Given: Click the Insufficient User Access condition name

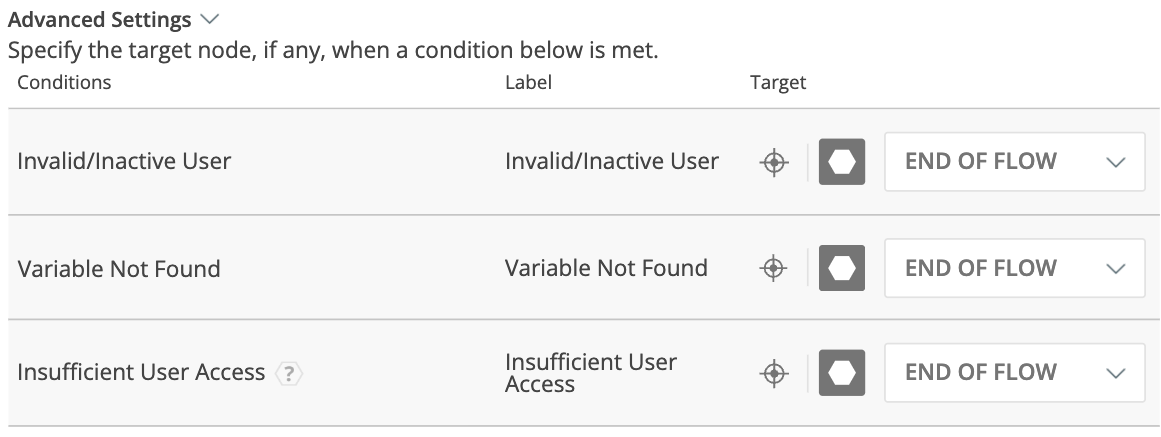Looking at the screenshot, I should click(x=141, y=373).
